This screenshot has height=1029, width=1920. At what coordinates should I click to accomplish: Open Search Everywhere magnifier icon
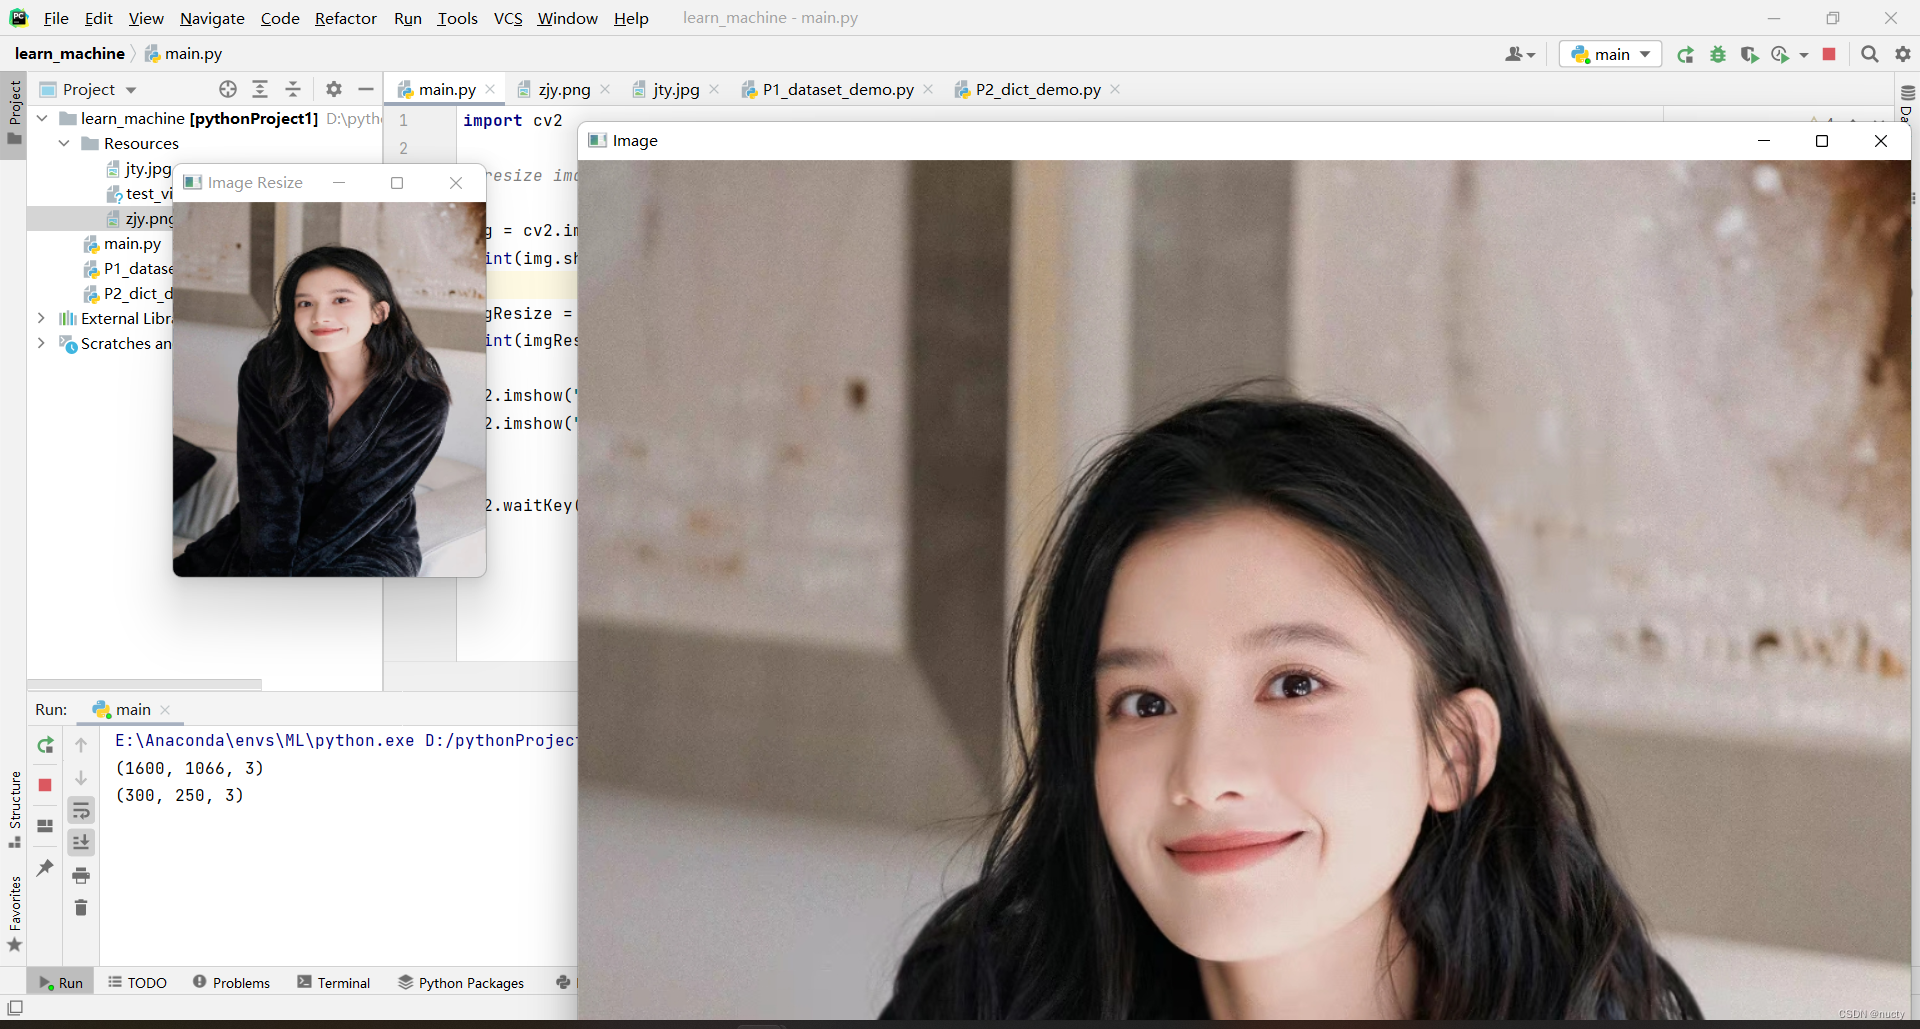[1870, 54]
